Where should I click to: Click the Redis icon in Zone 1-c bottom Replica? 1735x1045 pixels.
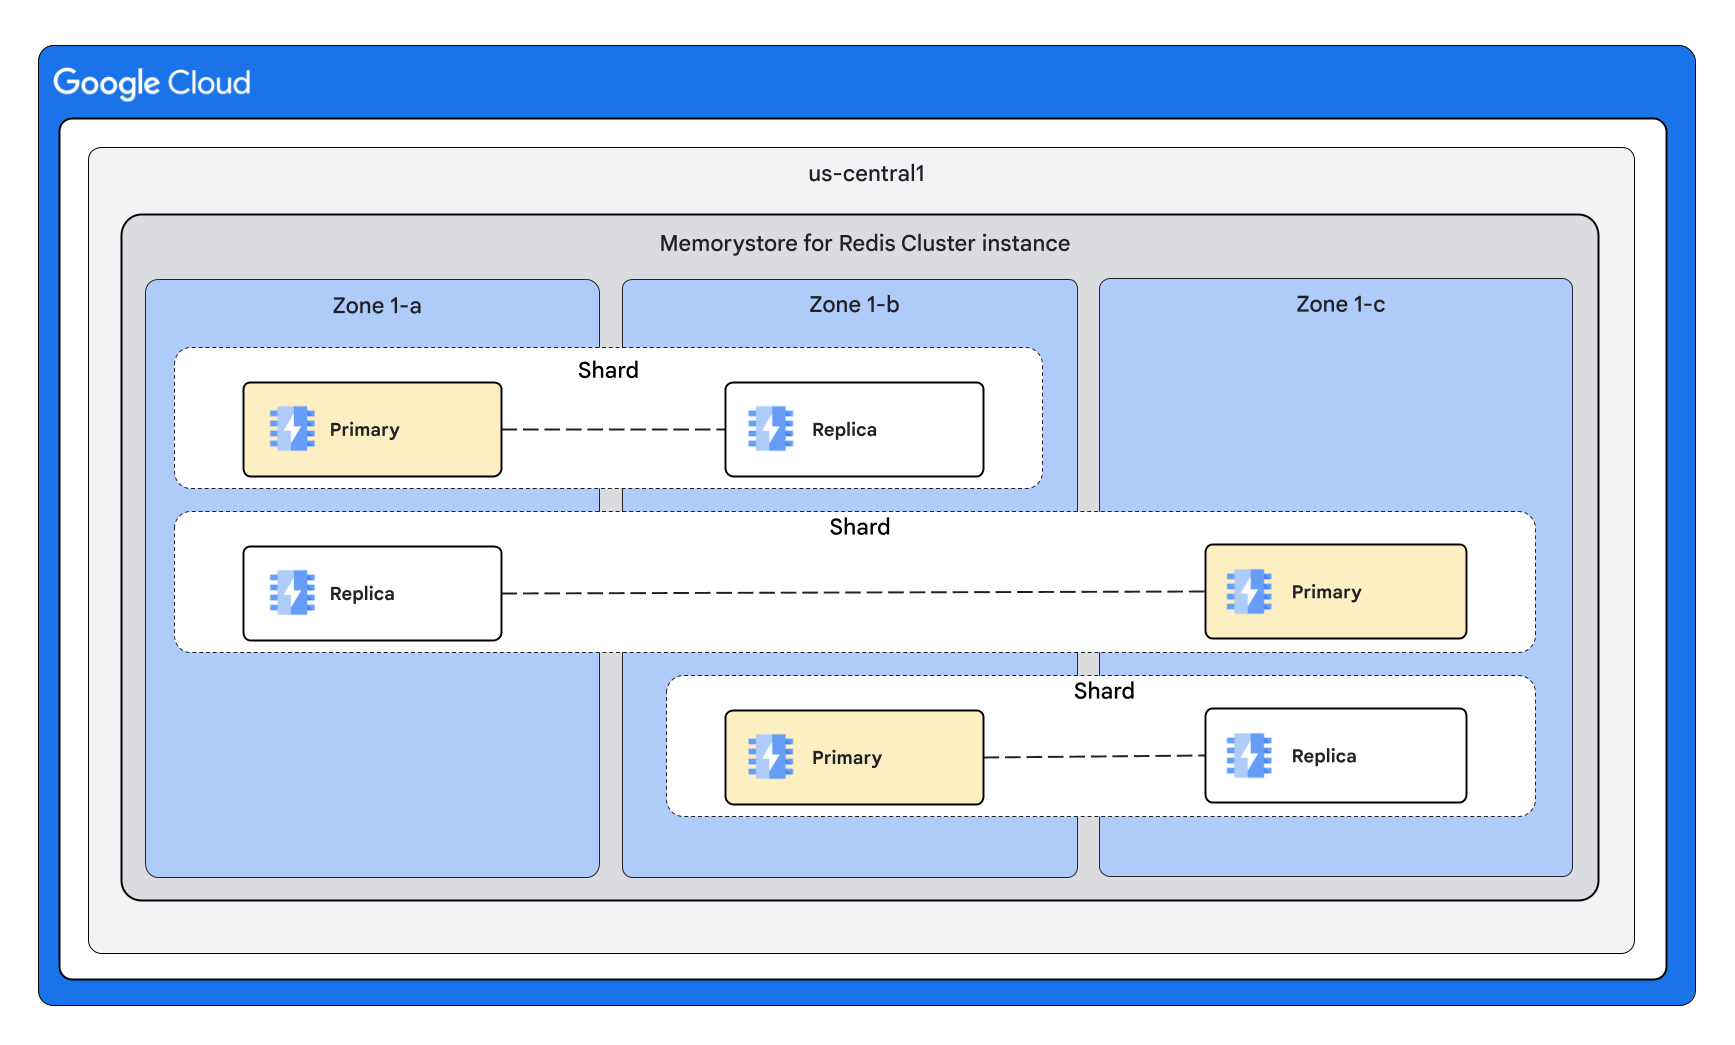tap(1249, 755)
